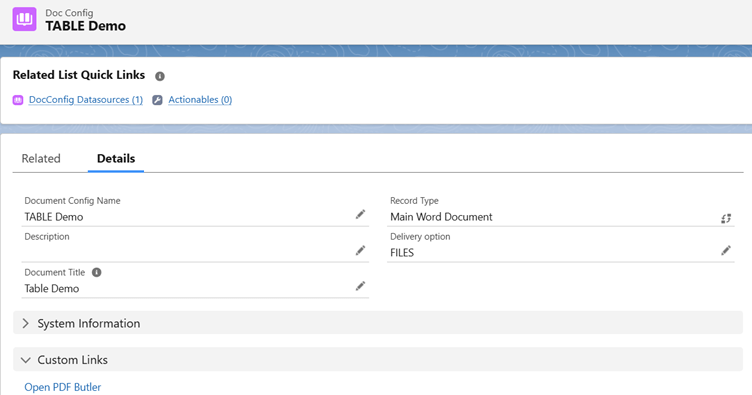Click the FILES delivery option value
The image size is (752, 395).
(402, 253)
